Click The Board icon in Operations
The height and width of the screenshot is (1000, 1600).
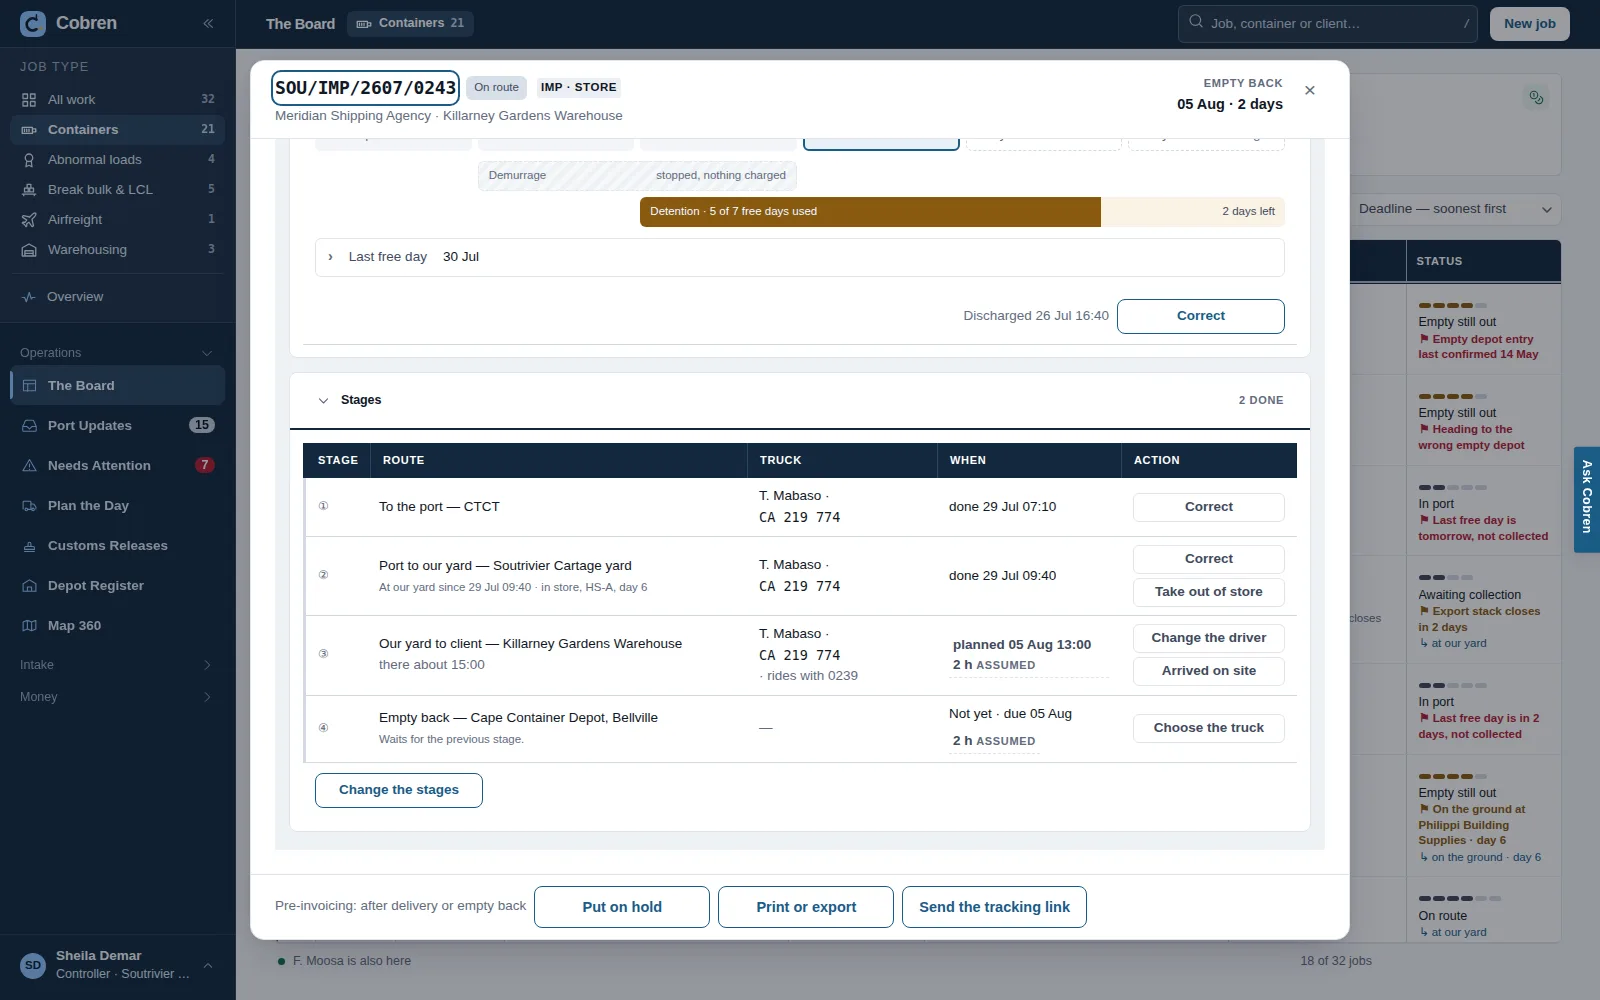coord(29,386)
